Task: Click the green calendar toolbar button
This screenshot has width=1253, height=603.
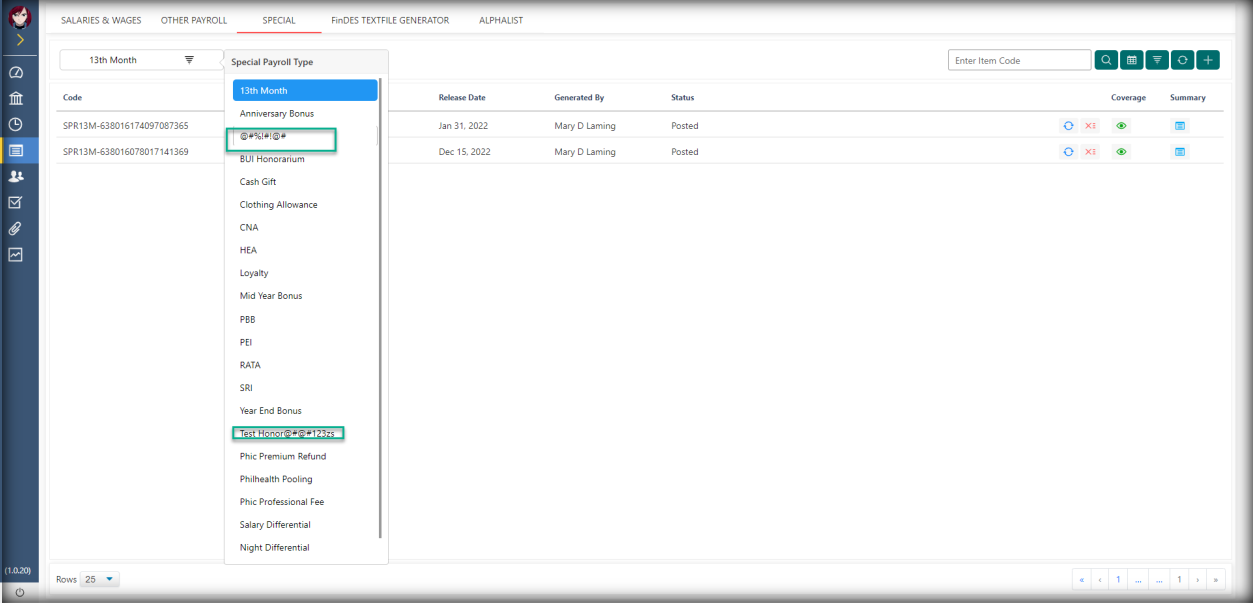Action: [1132, 60]
